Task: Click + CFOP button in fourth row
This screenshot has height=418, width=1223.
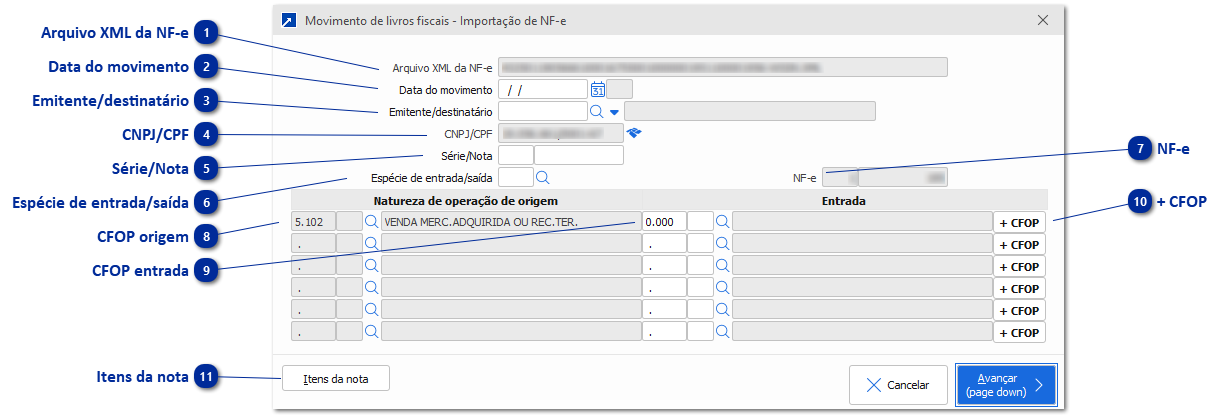Action: (x=1019, y=288)
